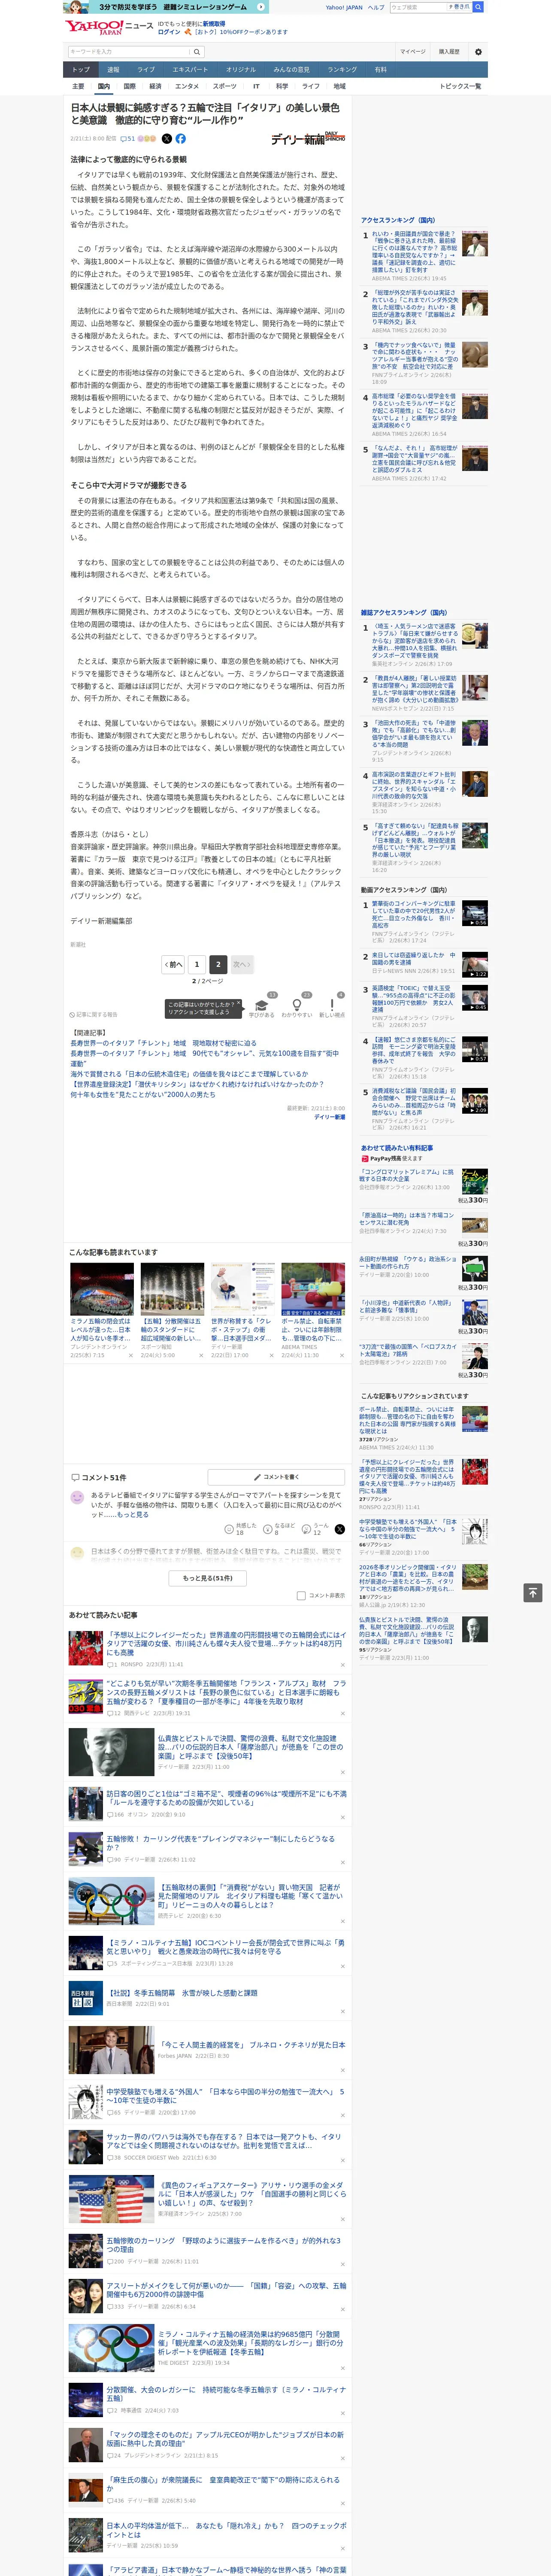
Task: Click the うーん reaction on the first comment
Action: pyautogui.click(x=315, y=1529)
